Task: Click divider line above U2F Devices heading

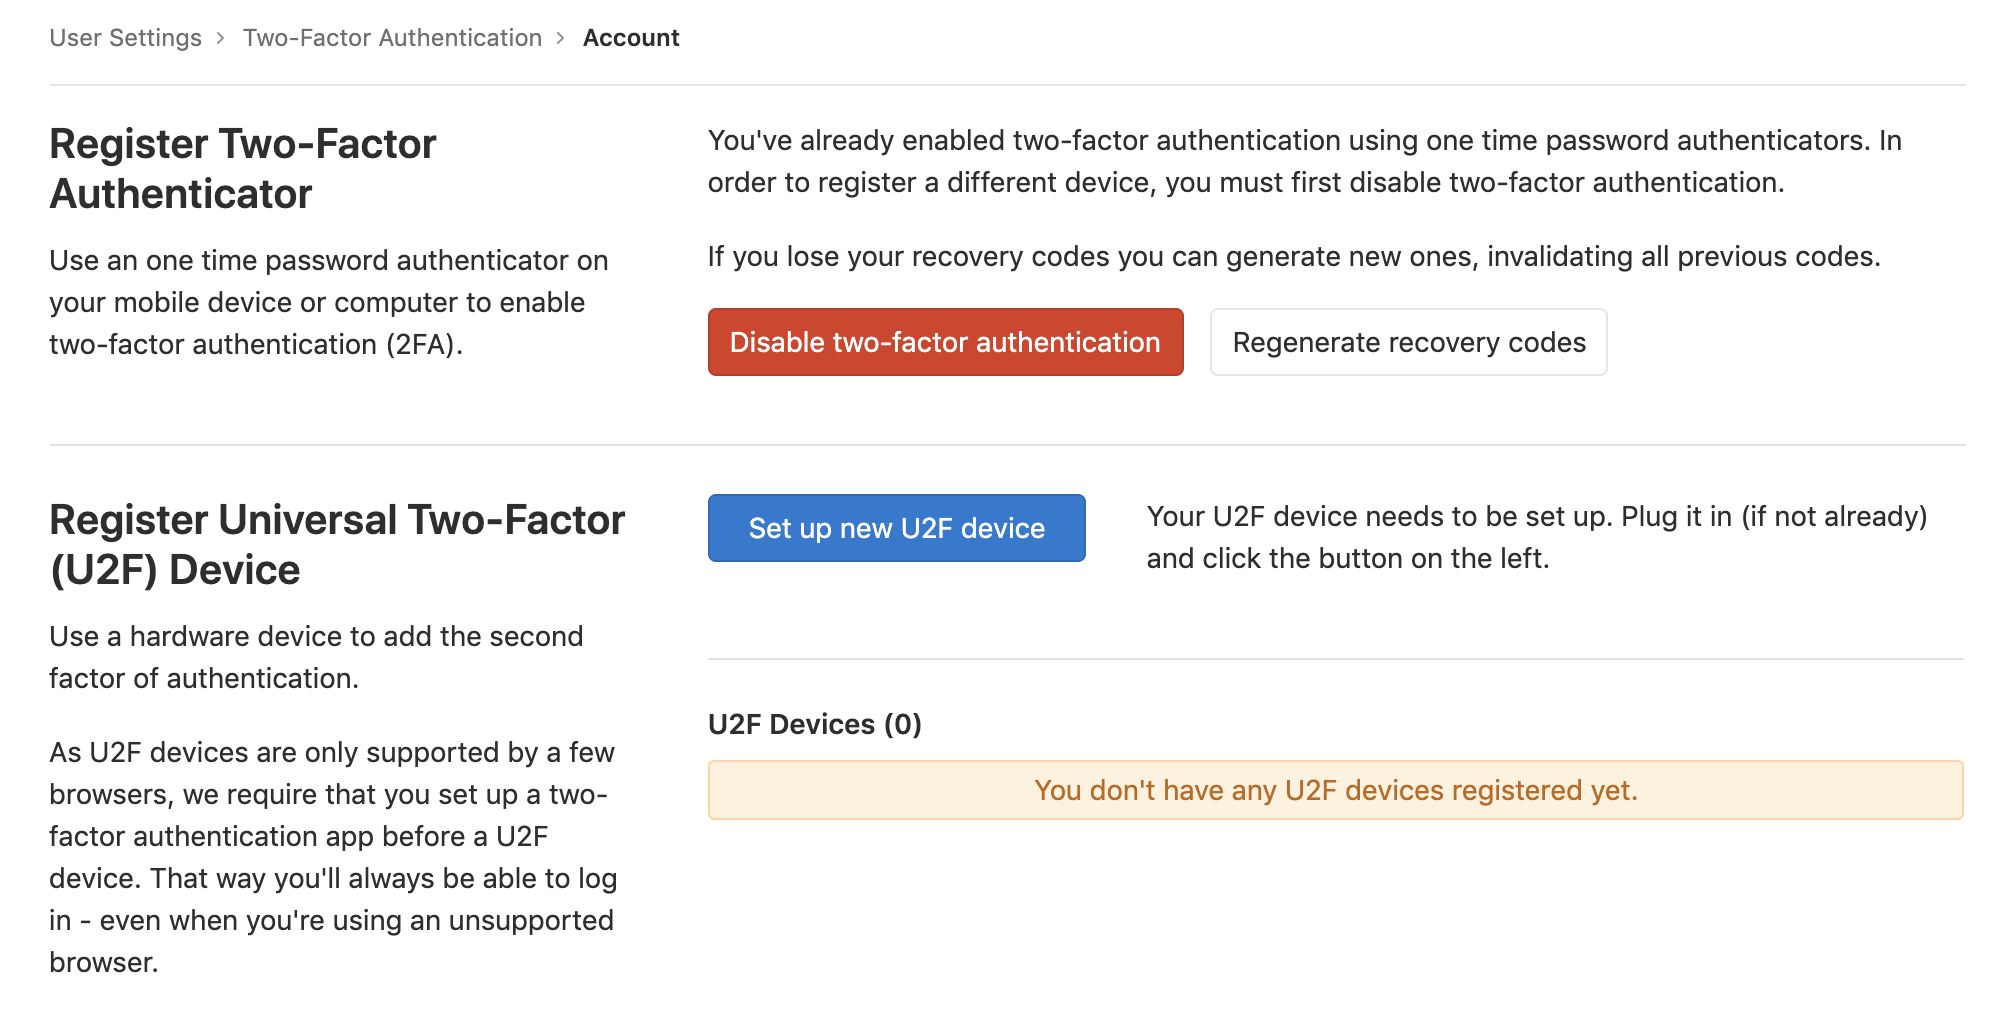Action: pos(1335,659)
